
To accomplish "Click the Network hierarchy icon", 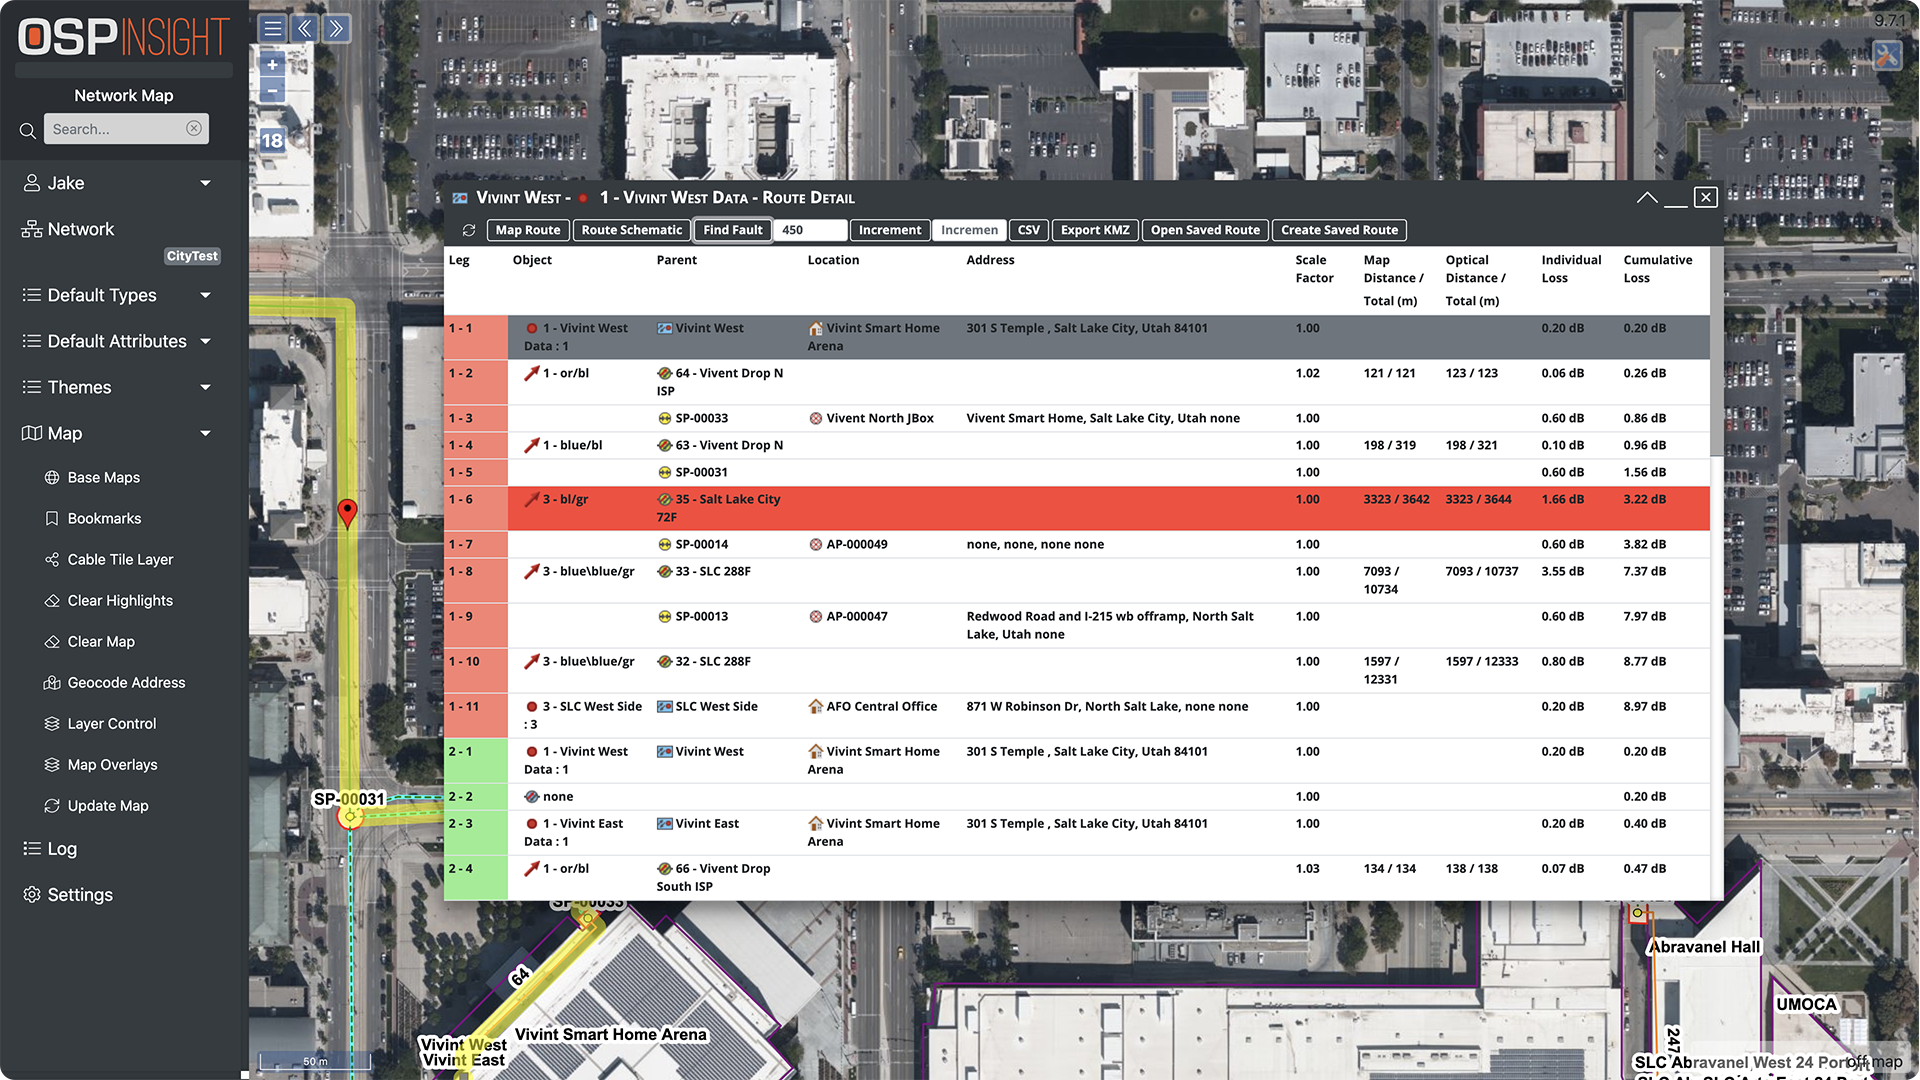I will 32,230.
